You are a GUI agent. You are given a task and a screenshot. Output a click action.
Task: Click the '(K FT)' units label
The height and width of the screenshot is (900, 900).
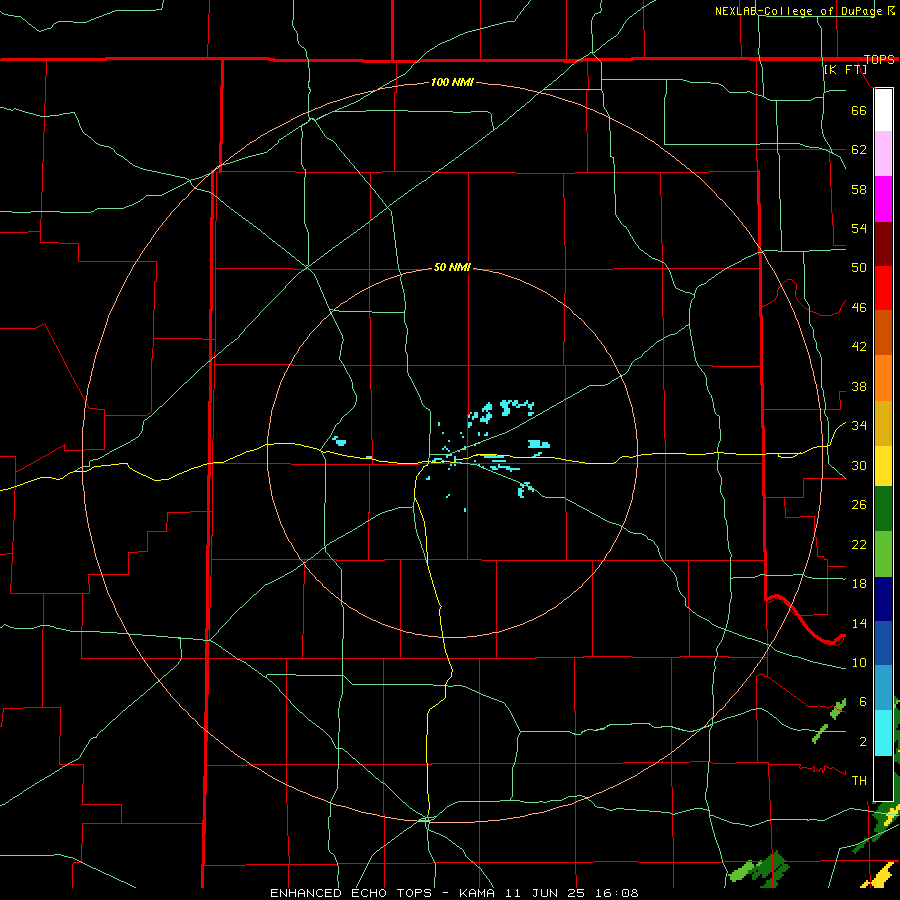point(845,69)
